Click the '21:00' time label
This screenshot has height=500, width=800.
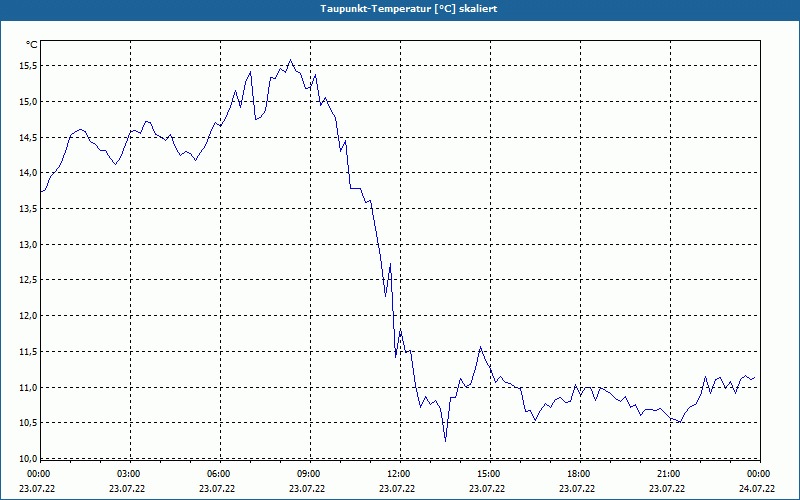coord(668,474)
